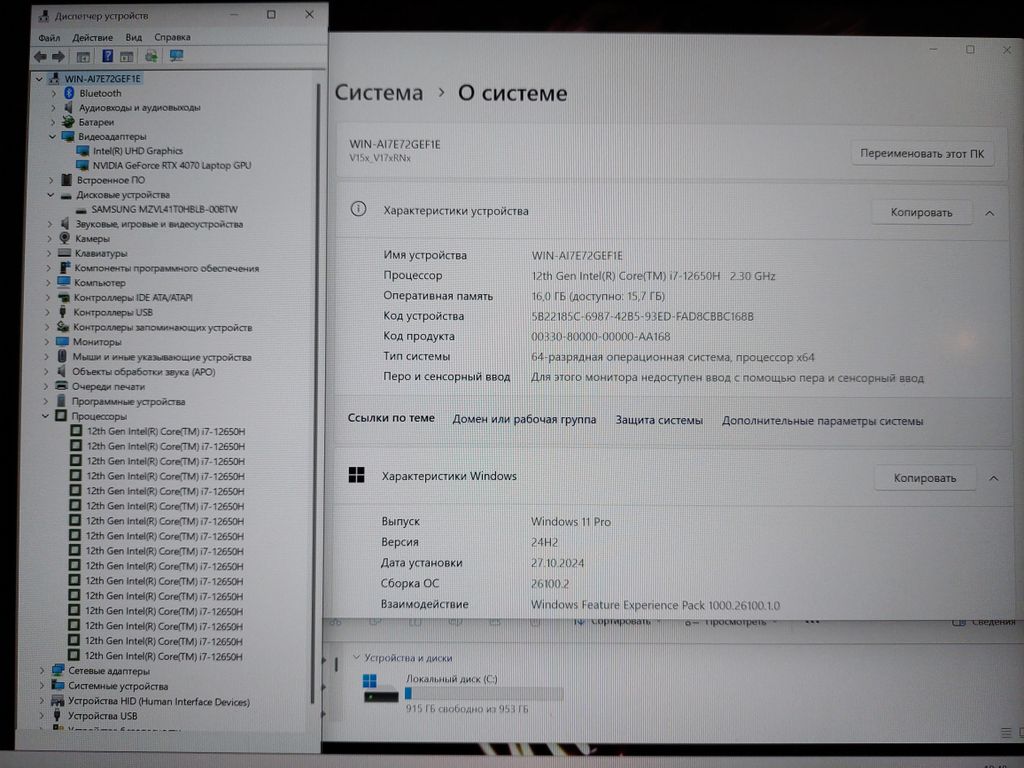This screenshot has width=1024, height=768.
Task: Collapse the Видеоадаптеры category
Action: coord(53,136)
